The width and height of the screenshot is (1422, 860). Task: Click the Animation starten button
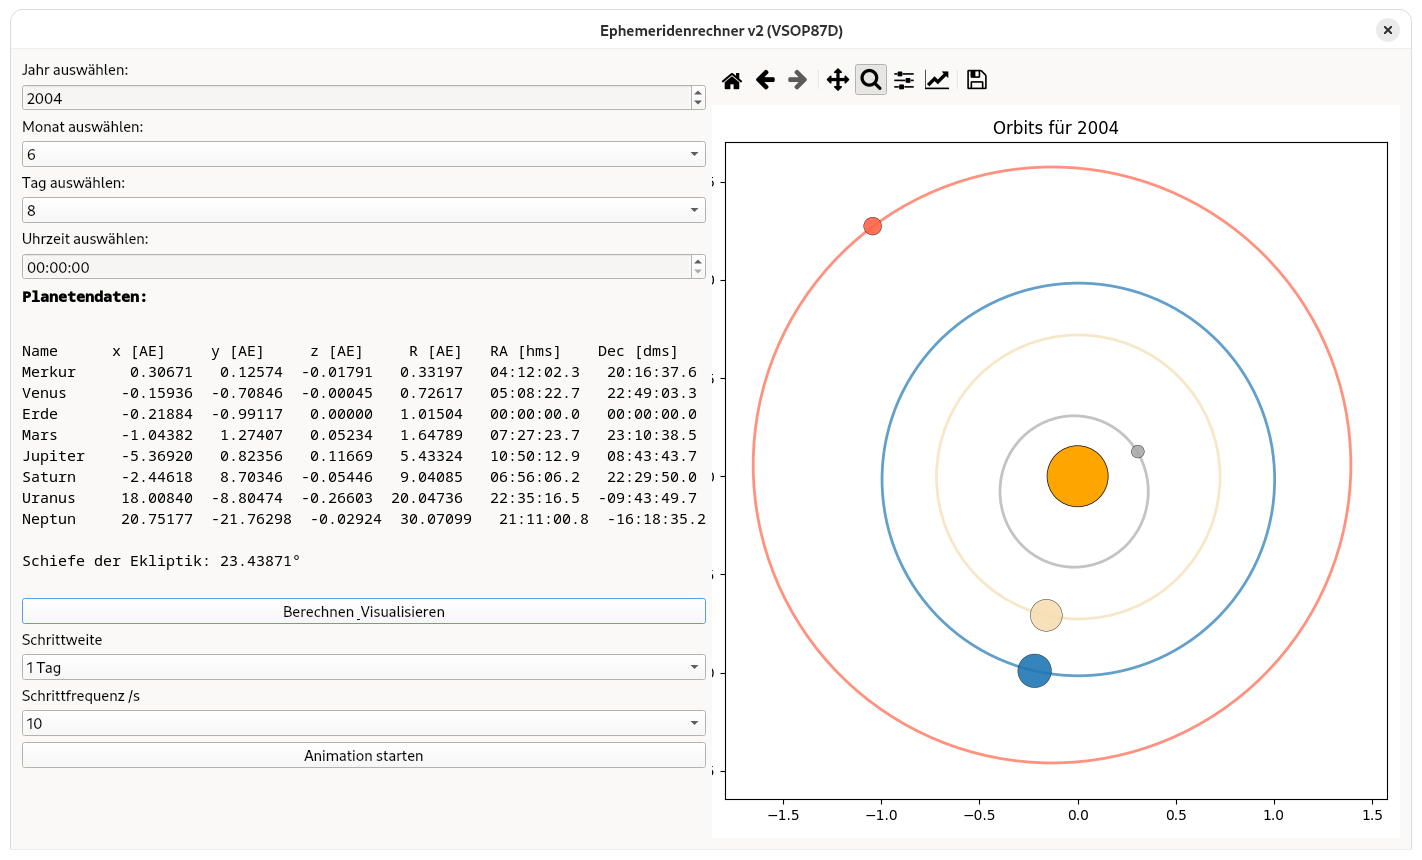(x=364, y=755)
